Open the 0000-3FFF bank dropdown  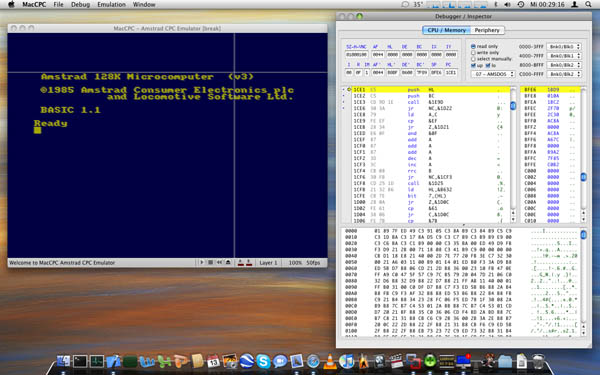pos(564,46)
